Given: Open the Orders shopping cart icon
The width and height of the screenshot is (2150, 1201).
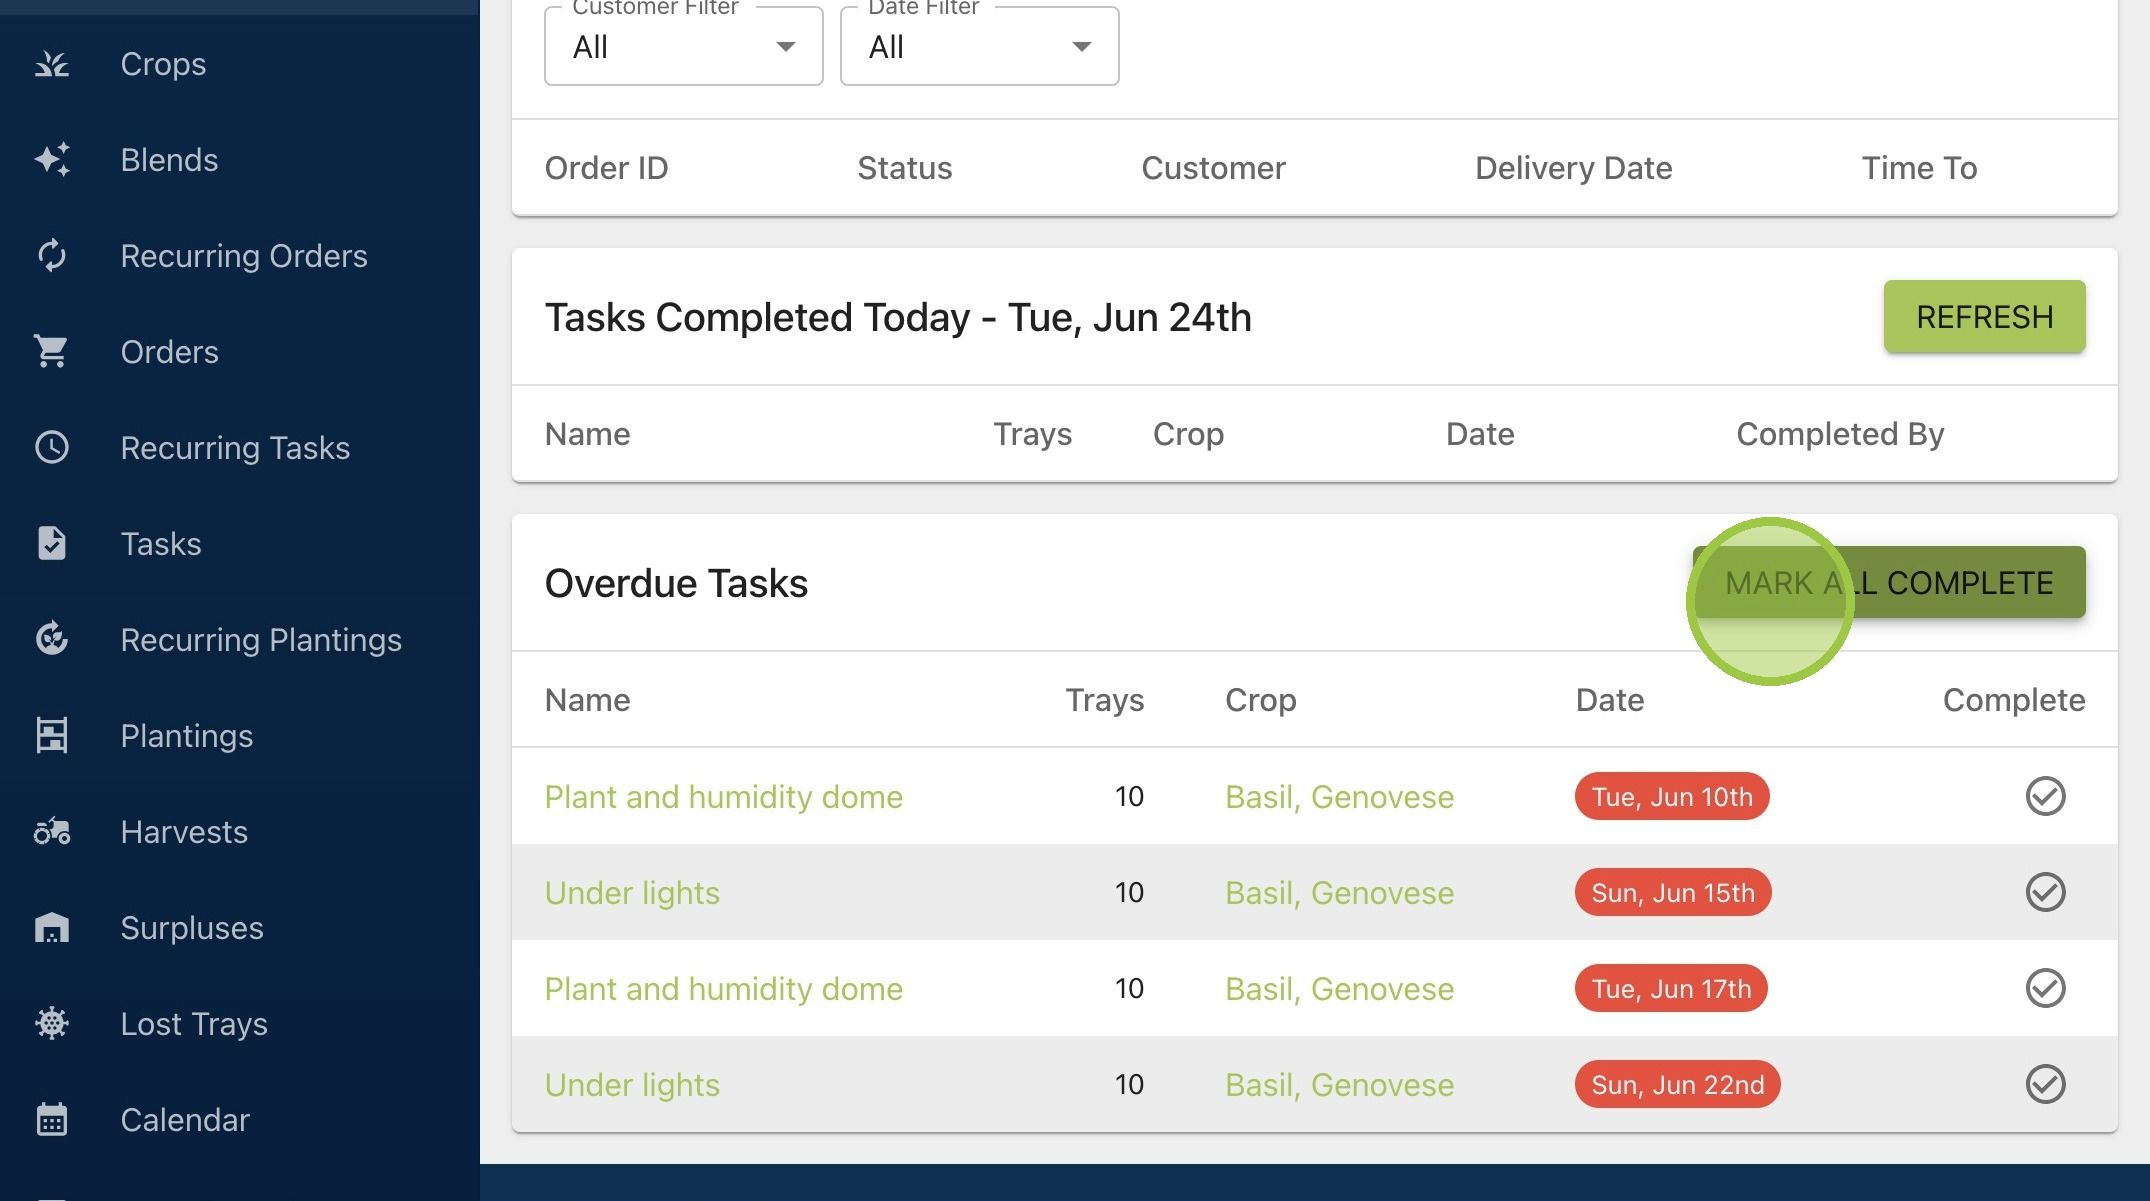Looking at the screenshot, I should click(52, 352).
